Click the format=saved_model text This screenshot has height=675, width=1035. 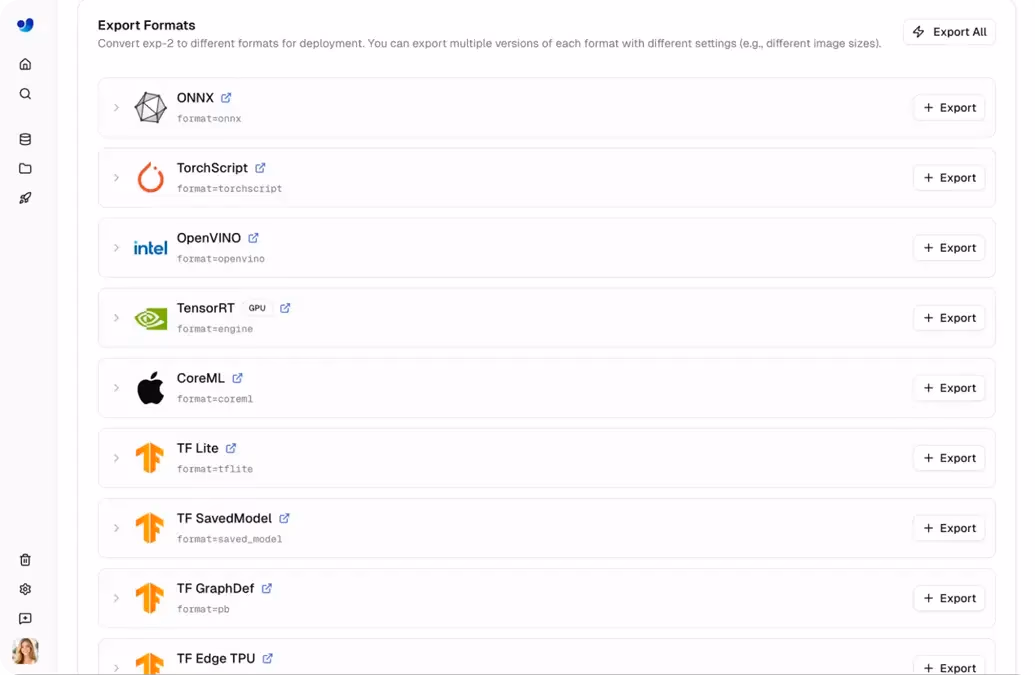229,539
